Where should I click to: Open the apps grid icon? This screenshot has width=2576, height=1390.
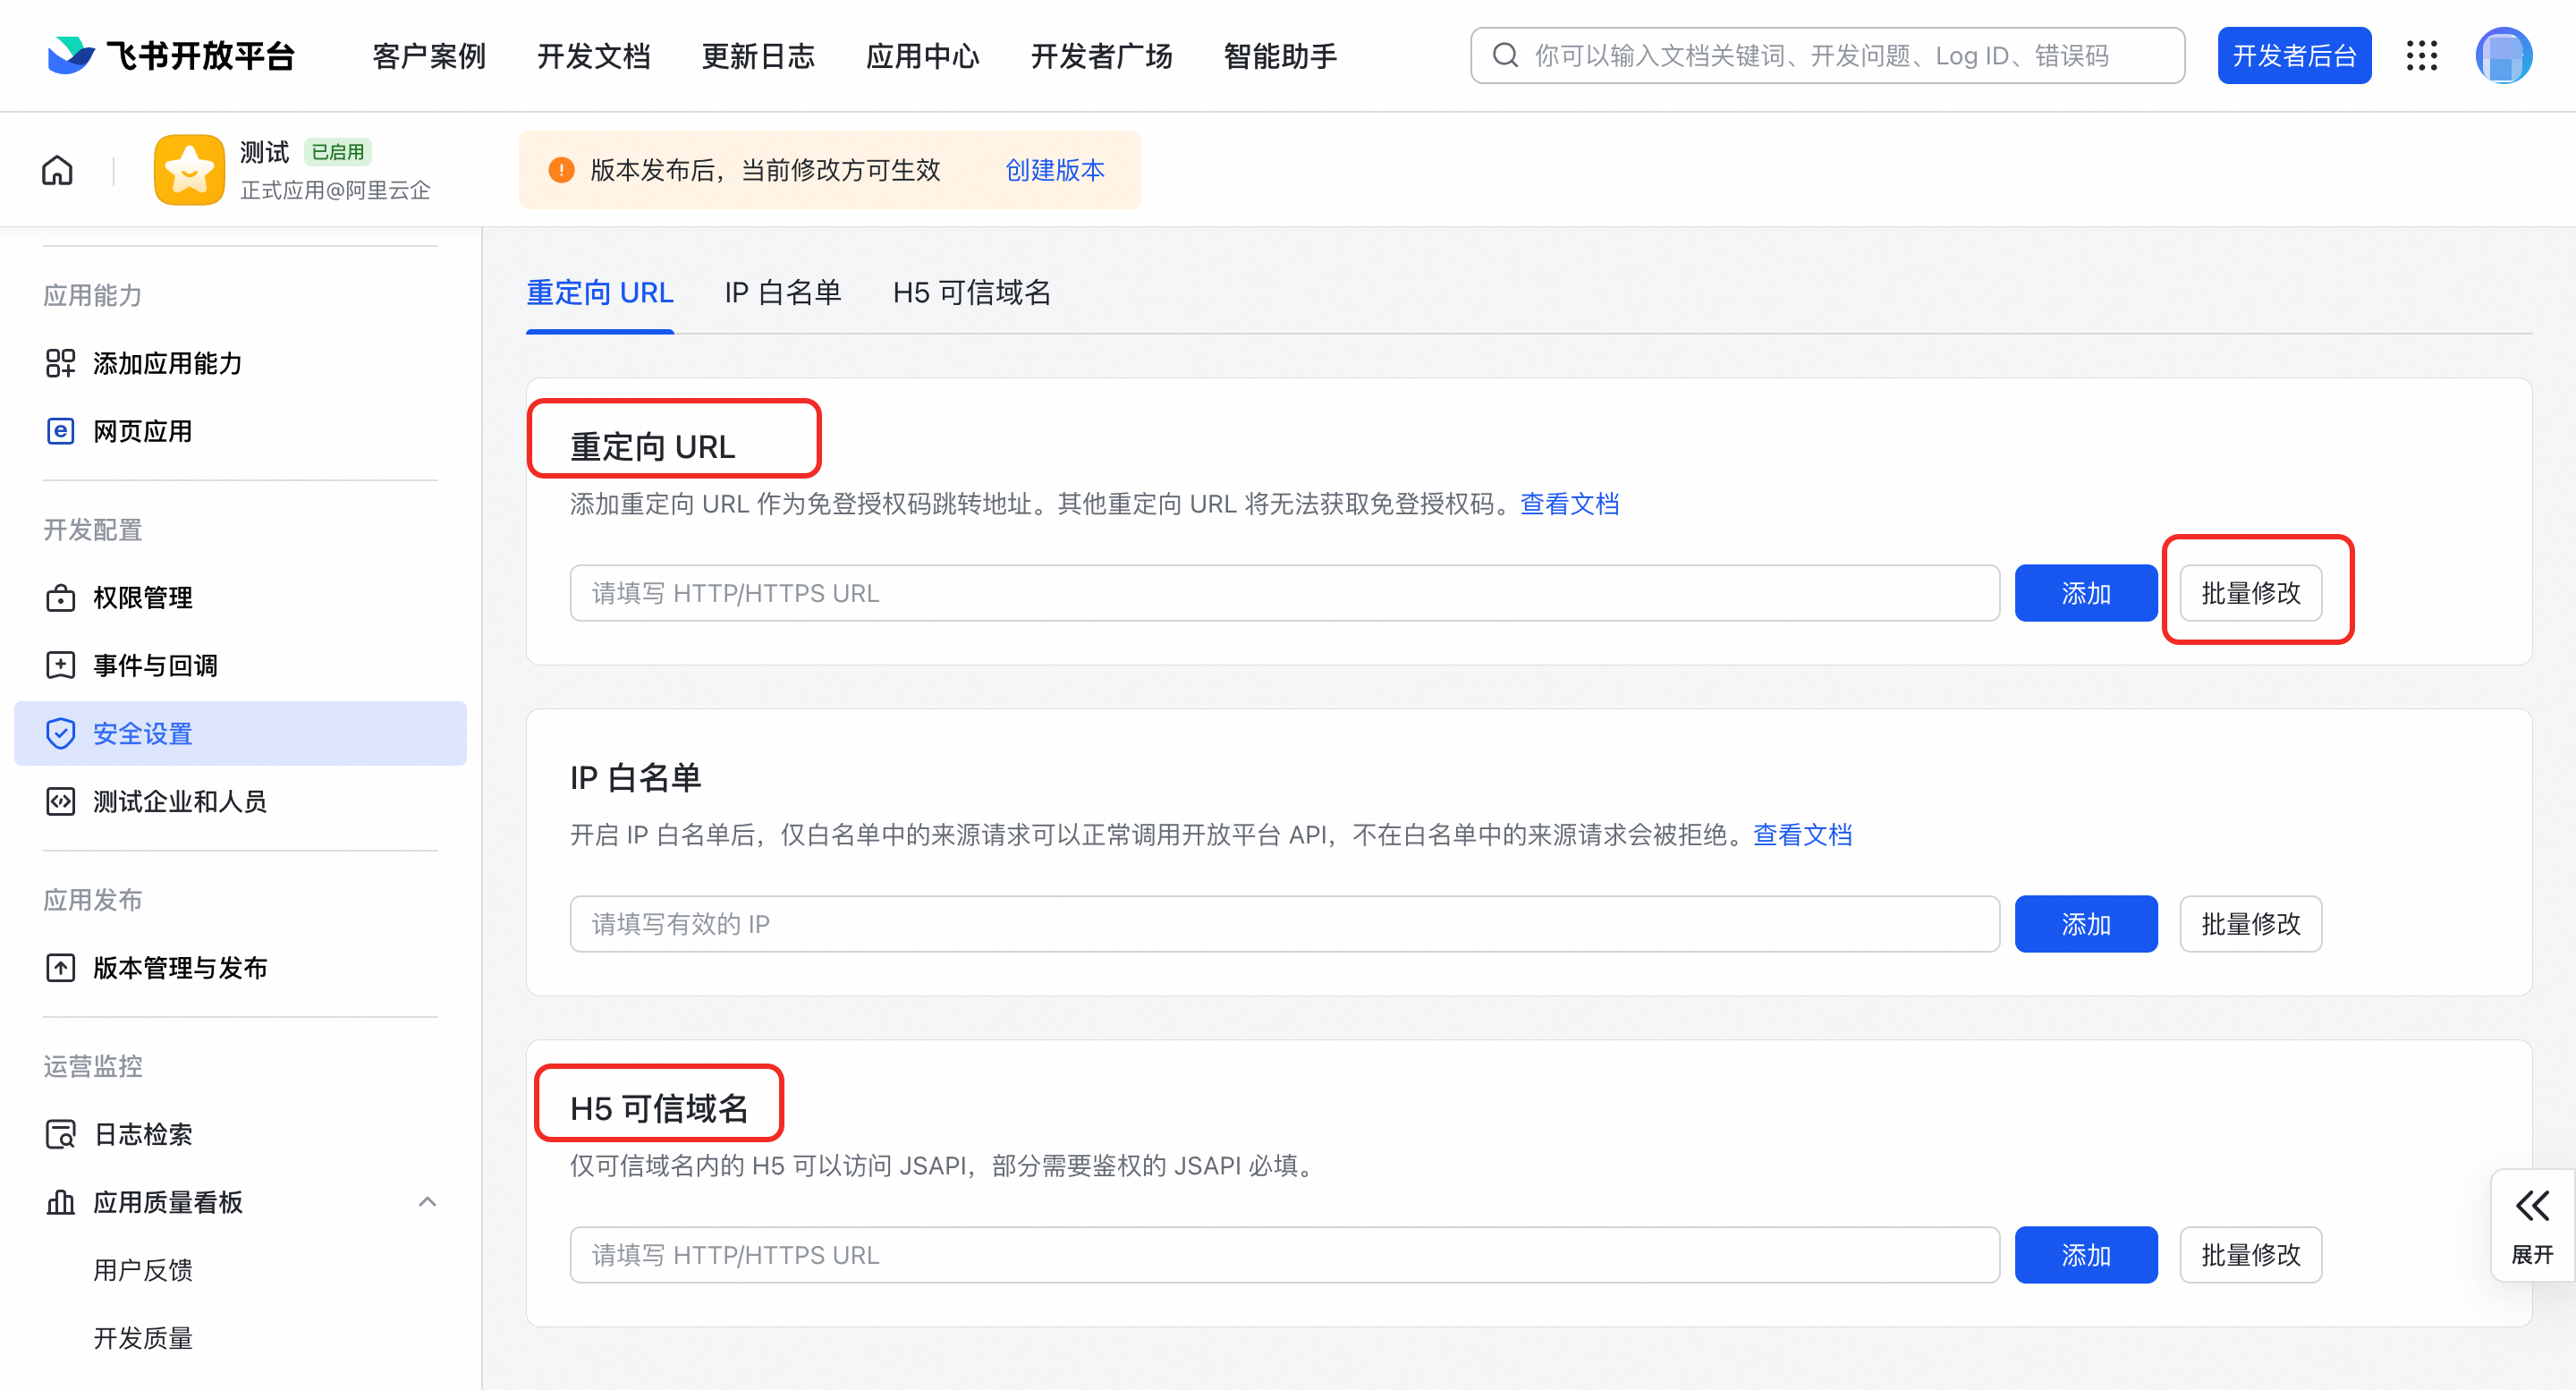[x=2421, y=56]
